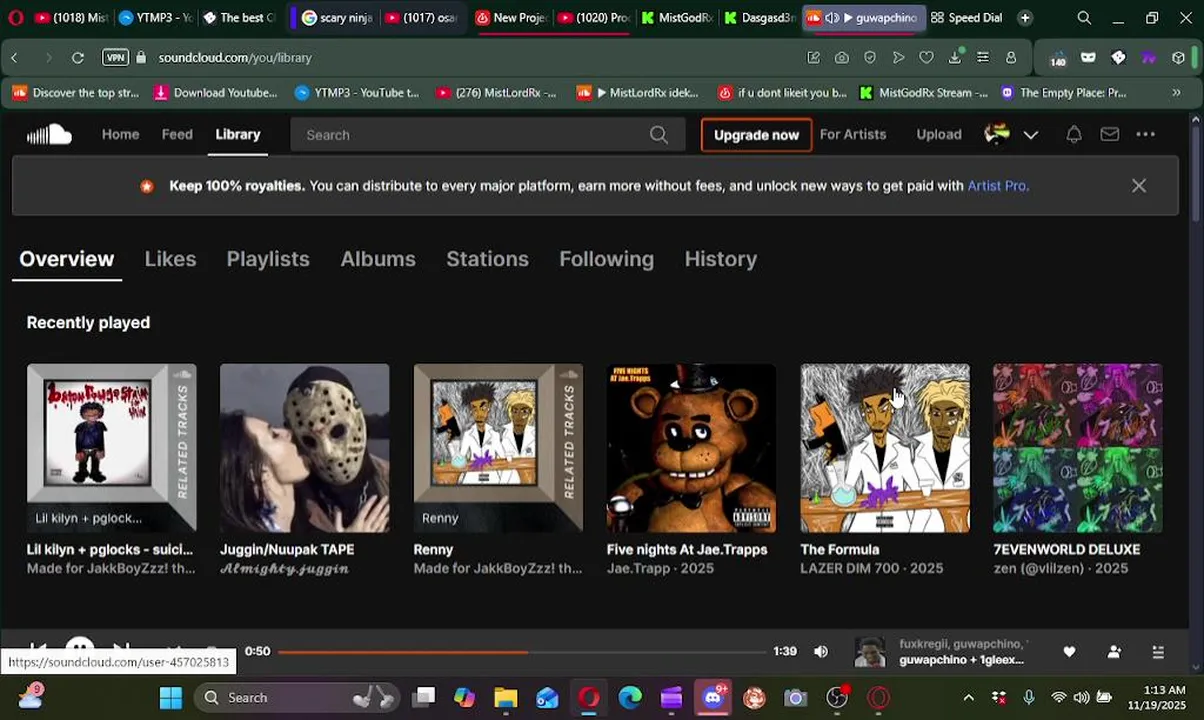The width and height of the screenshot is (1204, 720).
Task: Open Five nights At Jae.Trapps album cover
Action: point(691,448)
